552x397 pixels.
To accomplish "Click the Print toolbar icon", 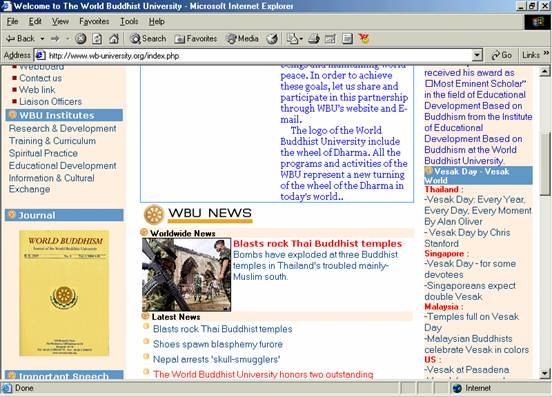I will click(x=314, y=39).
